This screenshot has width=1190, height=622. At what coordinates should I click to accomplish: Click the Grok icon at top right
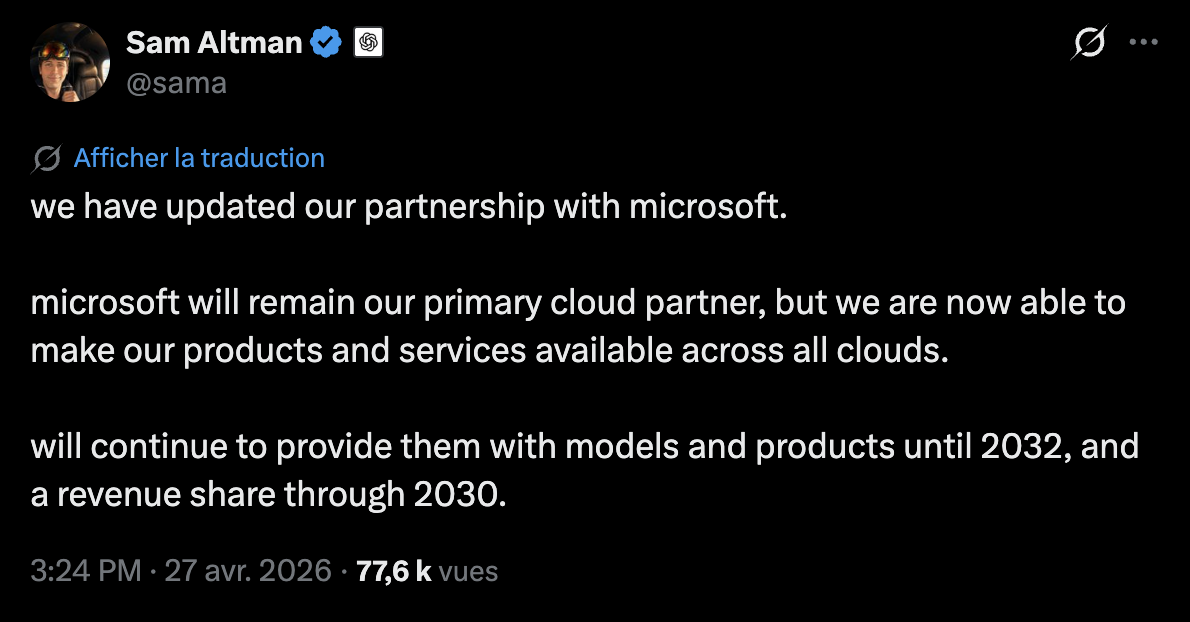1088,43
